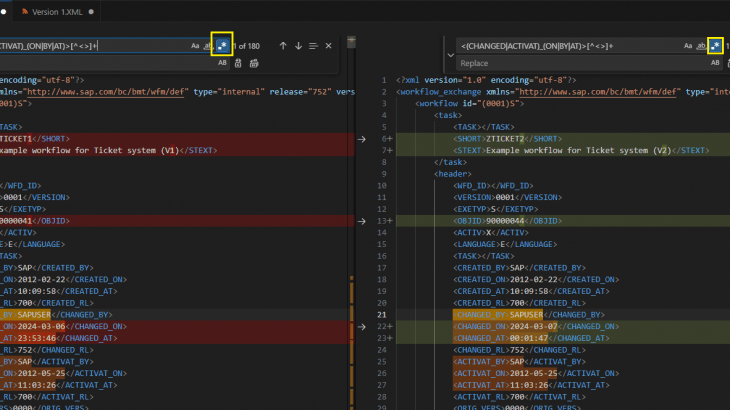730x410 pixels.
Task: Click LANGUAGE E on line 15
Action: [x=505, y=244]
